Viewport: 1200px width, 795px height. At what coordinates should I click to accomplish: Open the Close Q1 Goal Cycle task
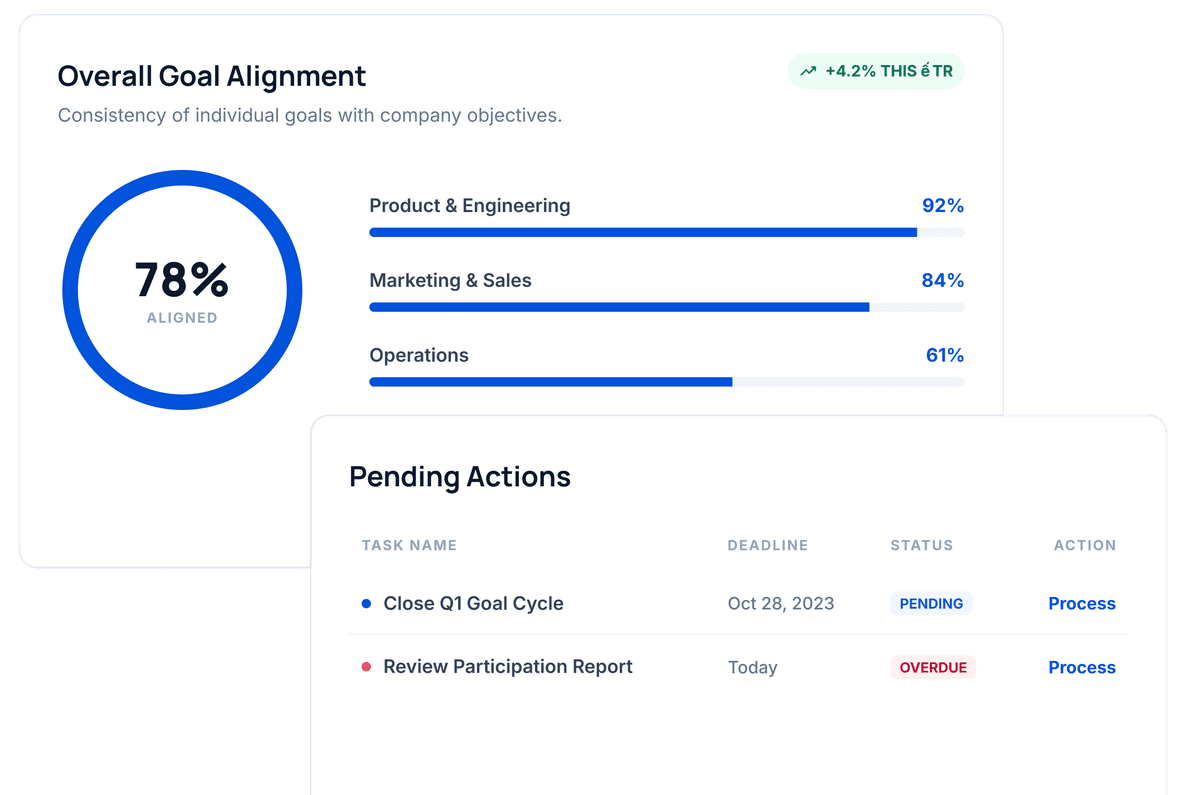coord(473,603)
